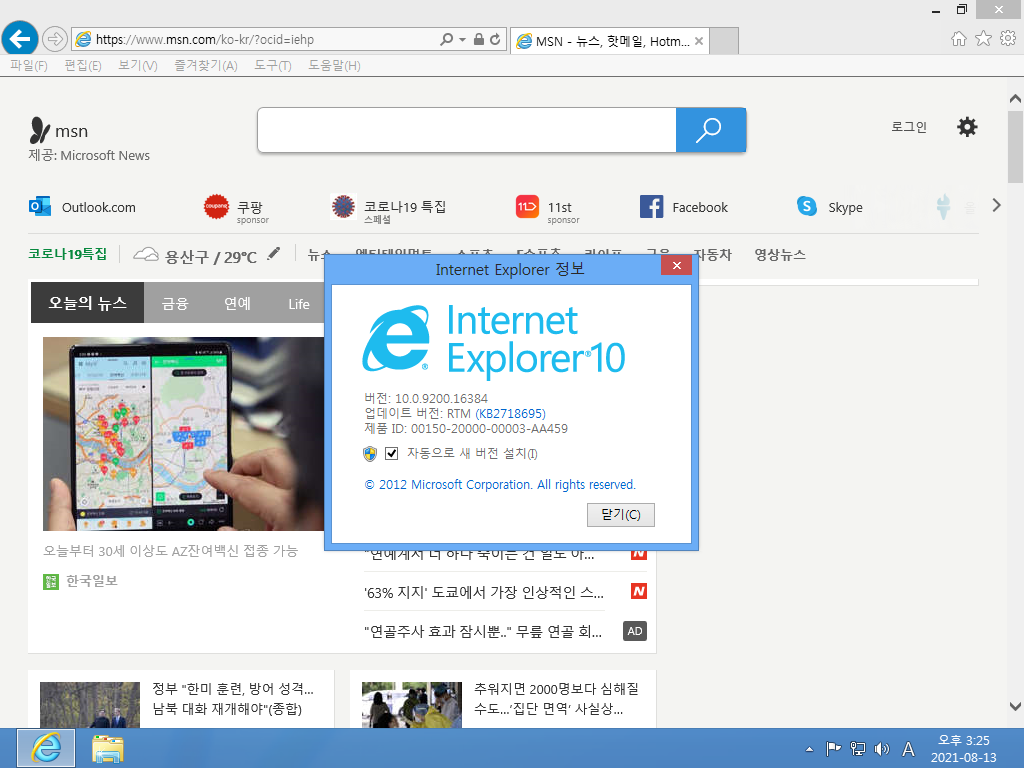Open the Facebook shortcut
Viewport: 1024px width, 768px height.
click(x=684, y=207)
